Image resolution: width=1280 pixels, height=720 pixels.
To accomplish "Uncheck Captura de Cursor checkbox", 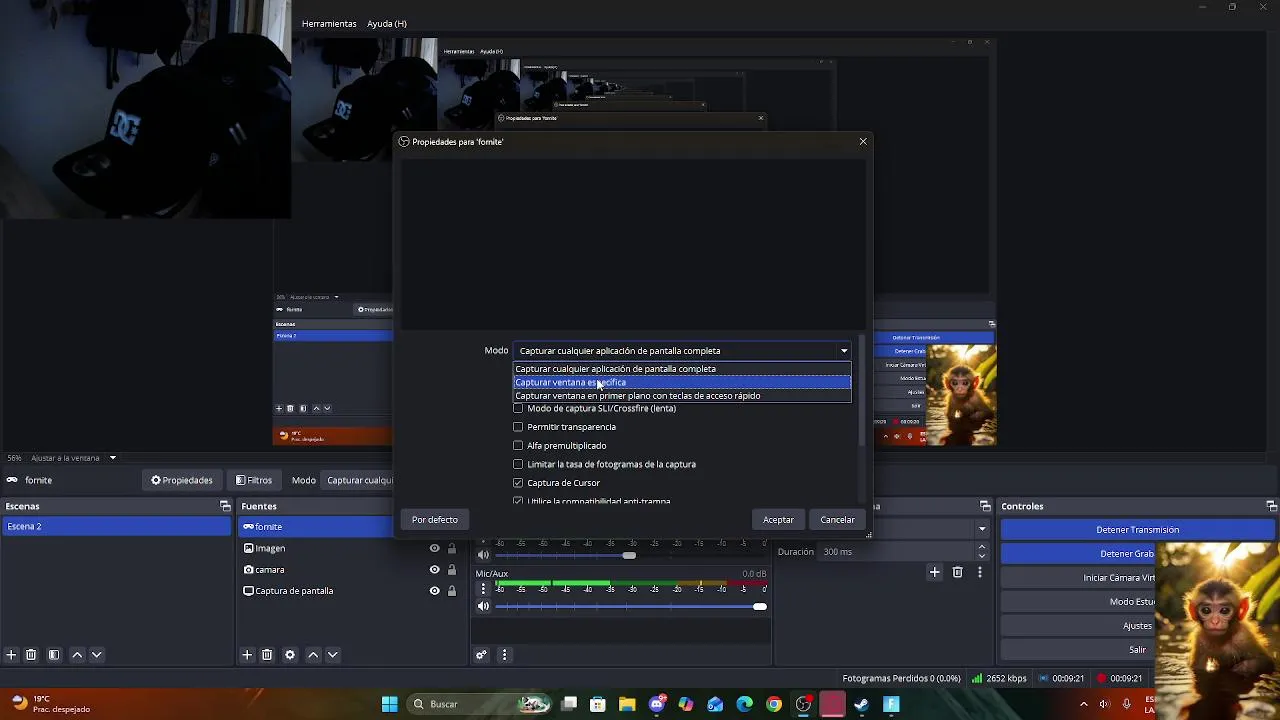I will tap(518, 483).
